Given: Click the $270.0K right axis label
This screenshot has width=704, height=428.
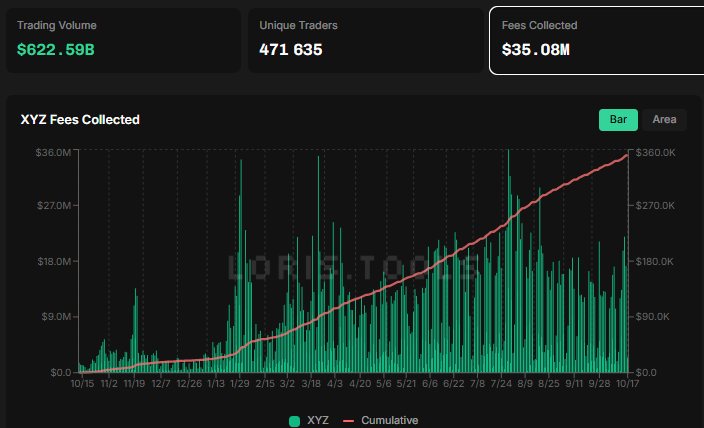Looking at the screenshot, I should point(655,206).
